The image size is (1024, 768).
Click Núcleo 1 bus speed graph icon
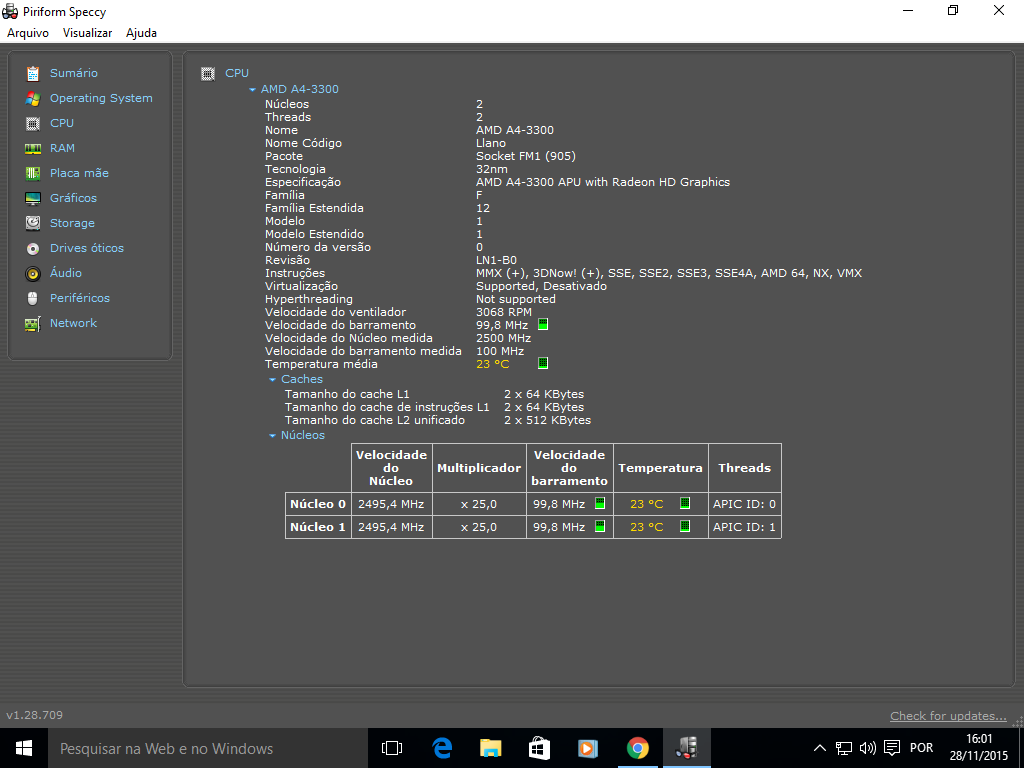[x=600, y=526]
